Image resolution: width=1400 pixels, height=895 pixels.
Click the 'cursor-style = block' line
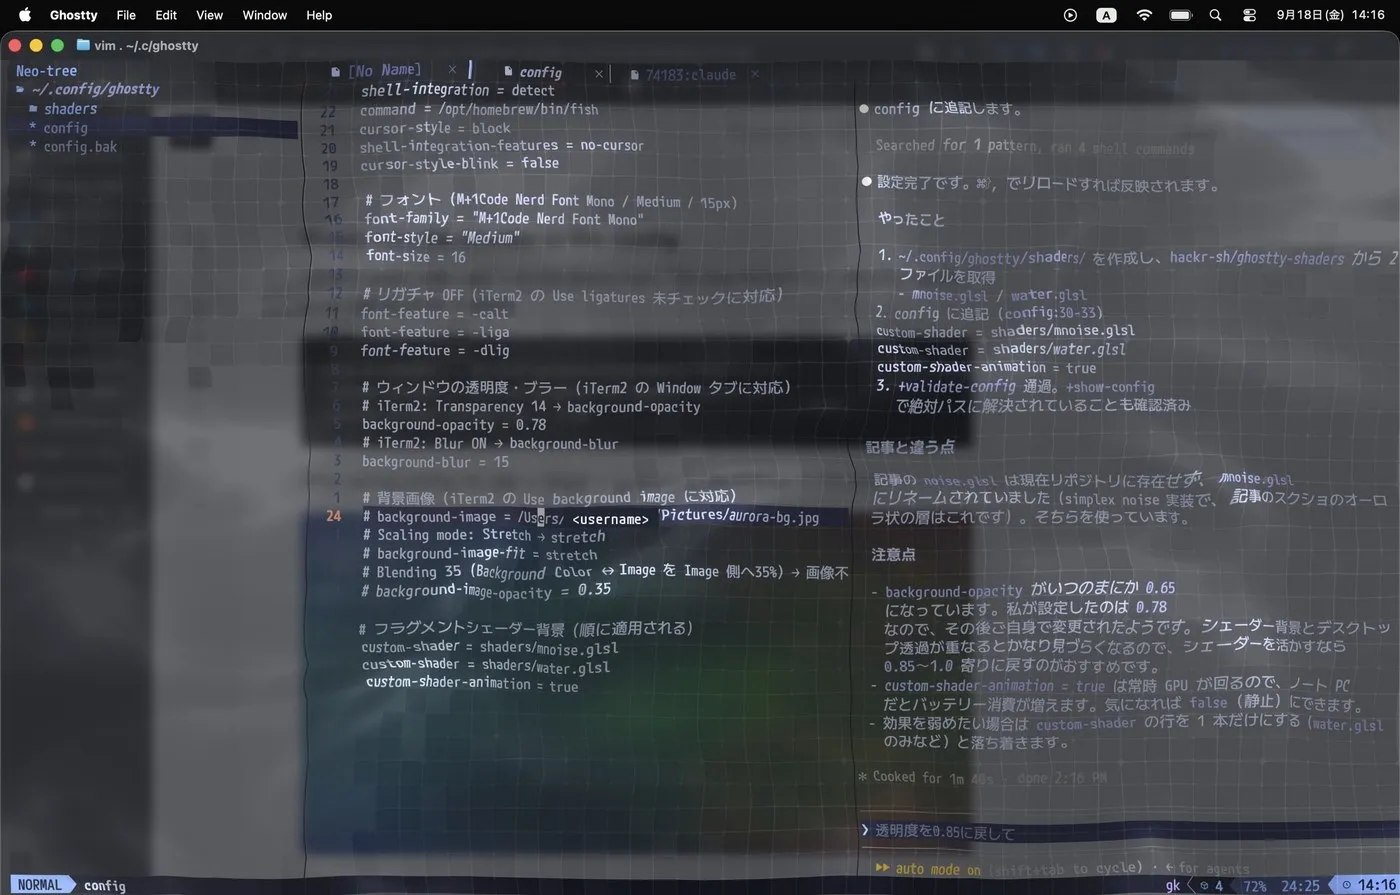pyautogui.click(x=435, y=128)
